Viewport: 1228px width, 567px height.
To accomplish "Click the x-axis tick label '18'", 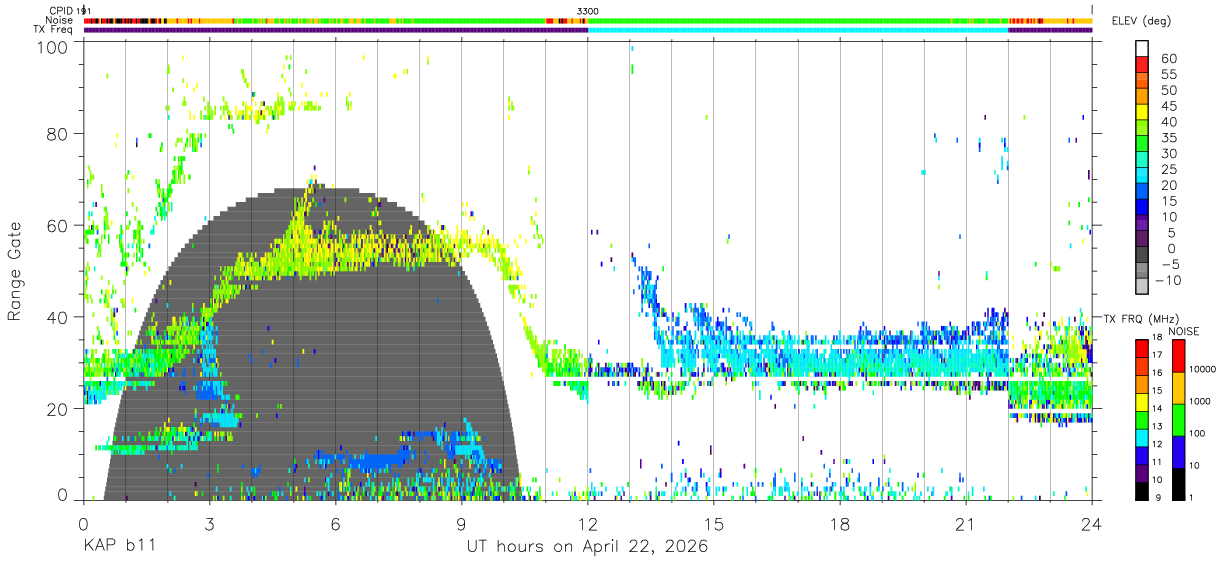I will [x=840, y=524].
